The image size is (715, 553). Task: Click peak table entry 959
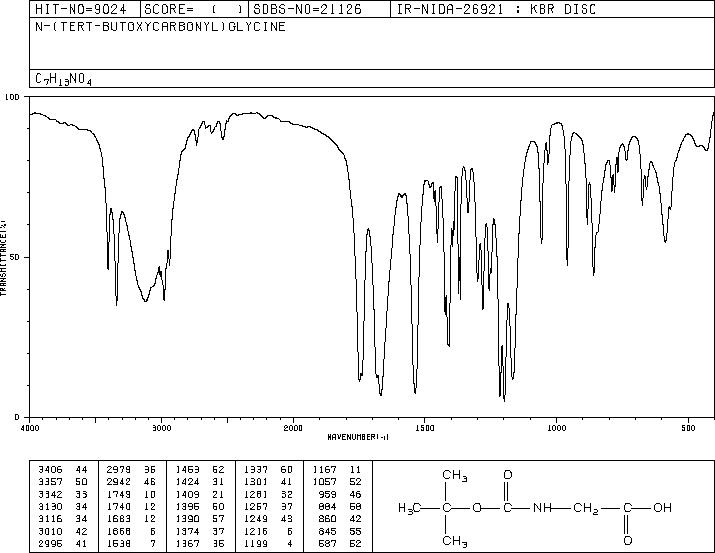tap(327, 494)
